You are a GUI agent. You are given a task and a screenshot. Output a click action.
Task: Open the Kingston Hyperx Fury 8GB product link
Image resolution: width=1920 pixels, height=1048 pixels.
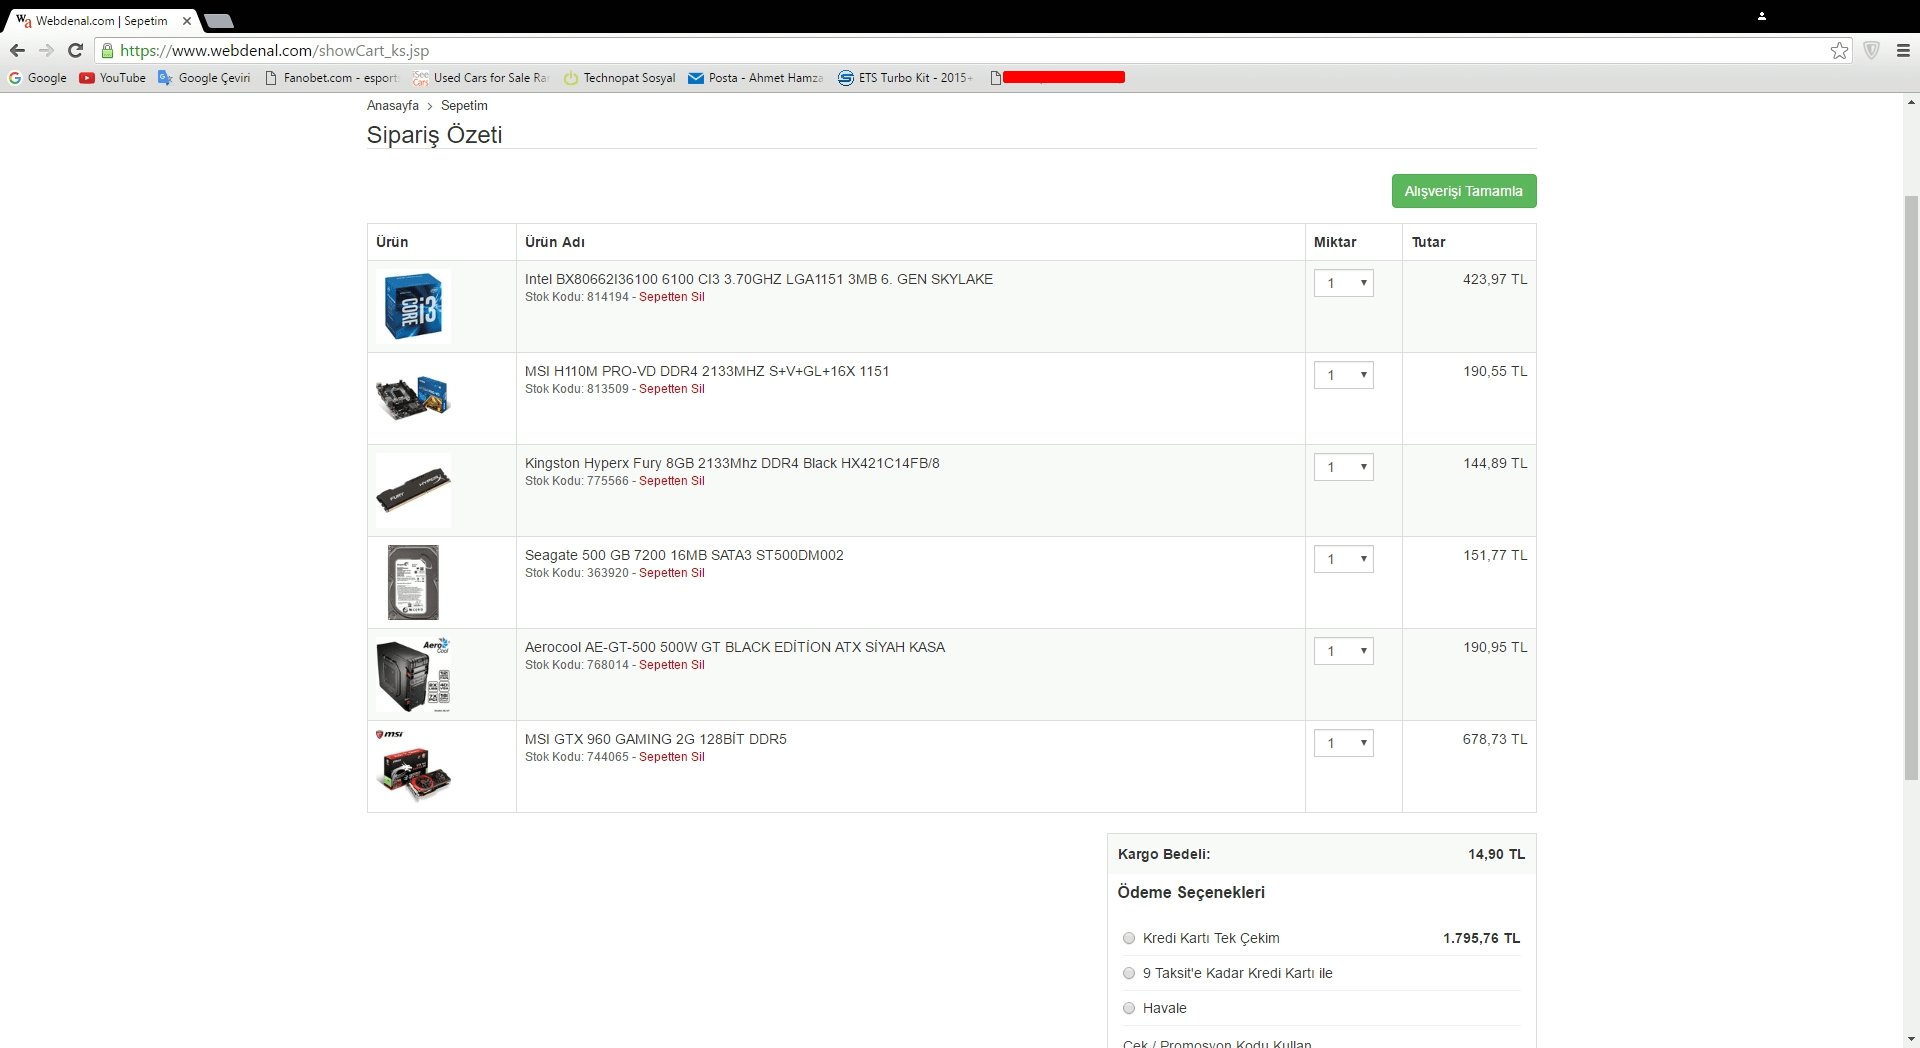(732, 463)
